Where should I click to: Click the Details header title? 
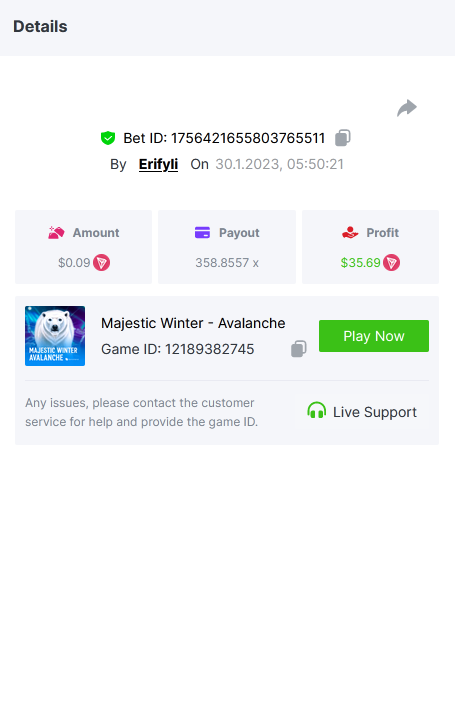(x=41, y=27)
